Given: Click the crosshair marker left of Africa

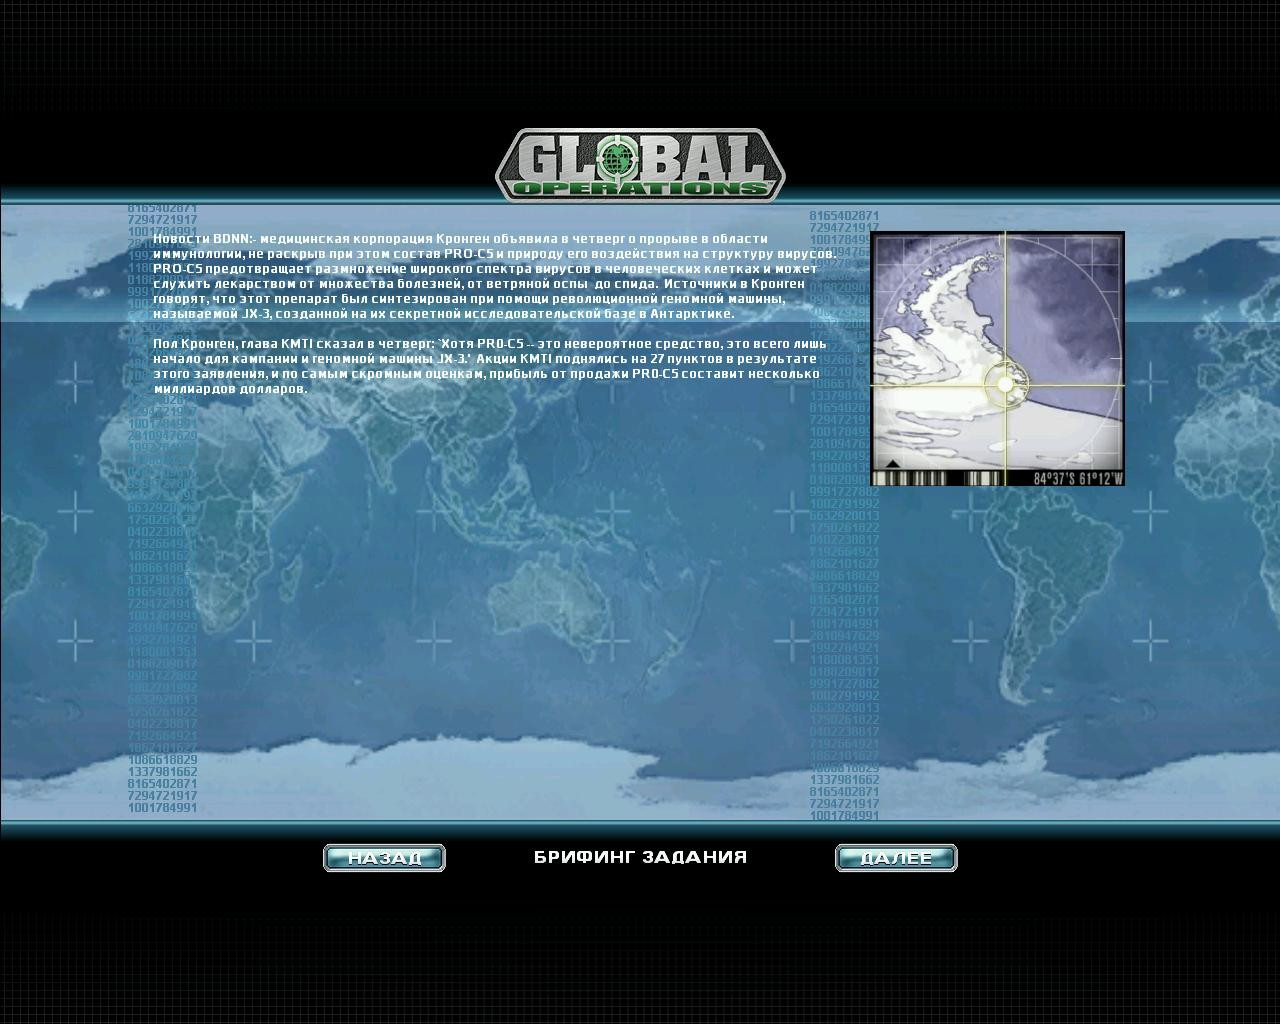Looking at the screenshot, I should click(x=76, y=511).
